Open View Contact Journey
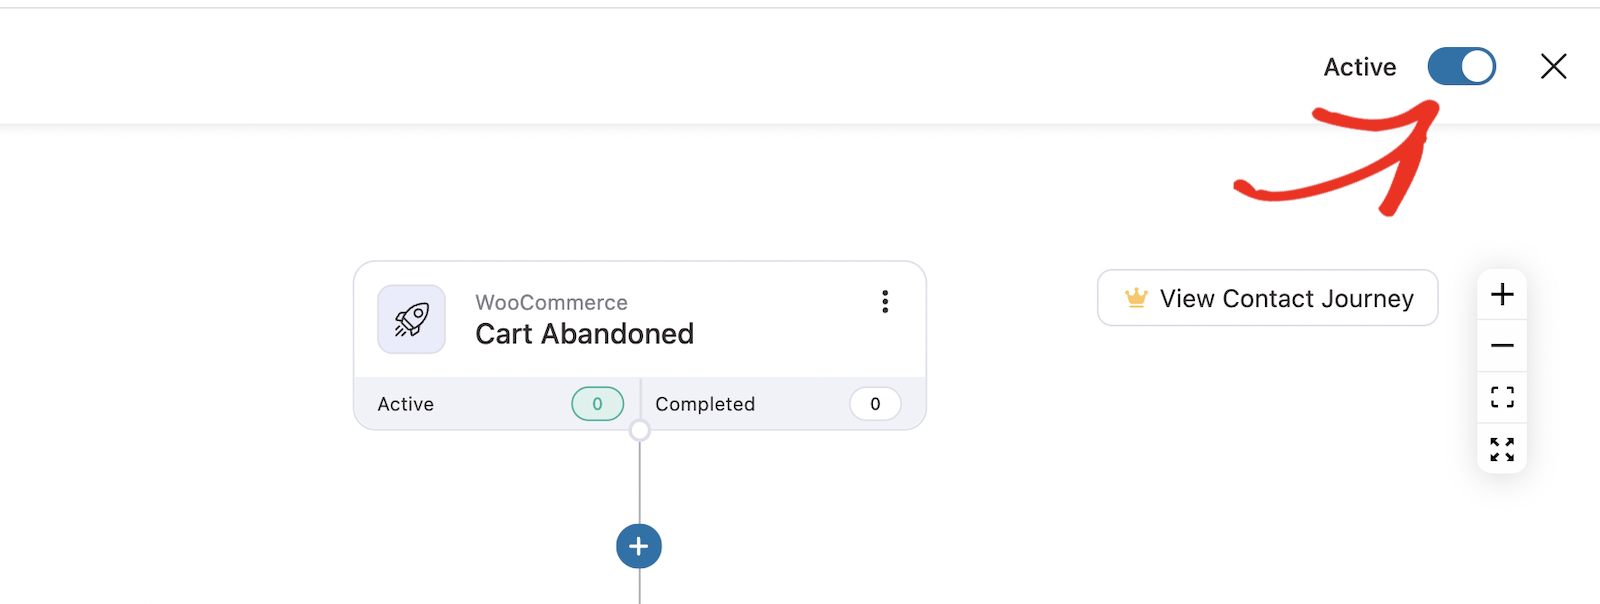 [1267, 298]
